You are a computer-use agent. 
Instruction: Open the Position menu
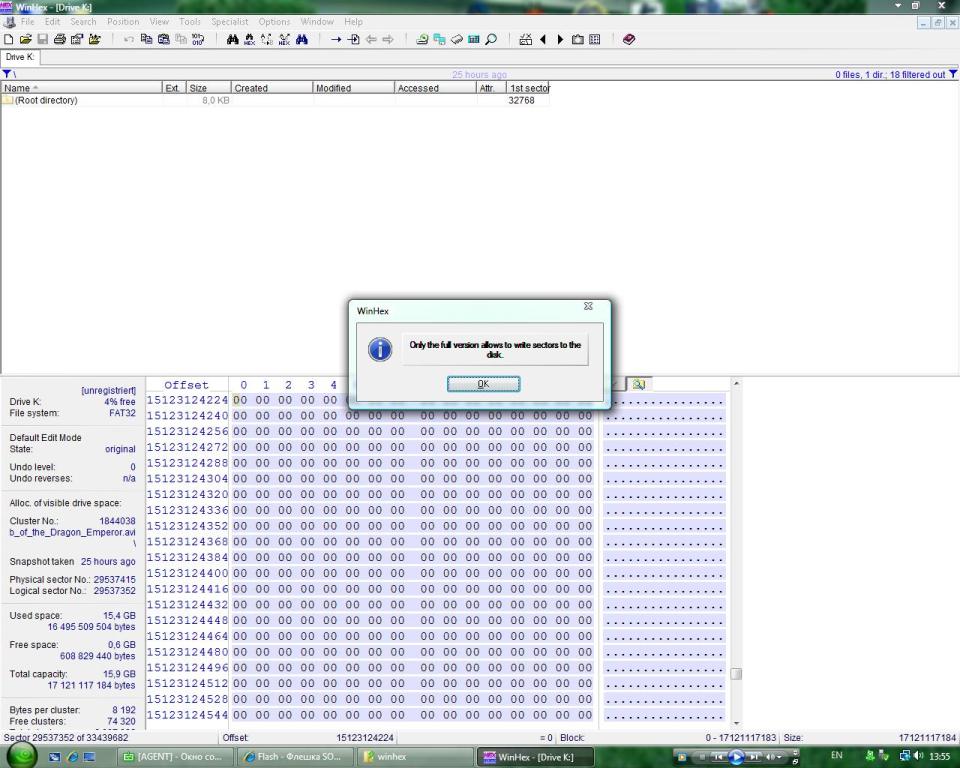click(123, 21)
